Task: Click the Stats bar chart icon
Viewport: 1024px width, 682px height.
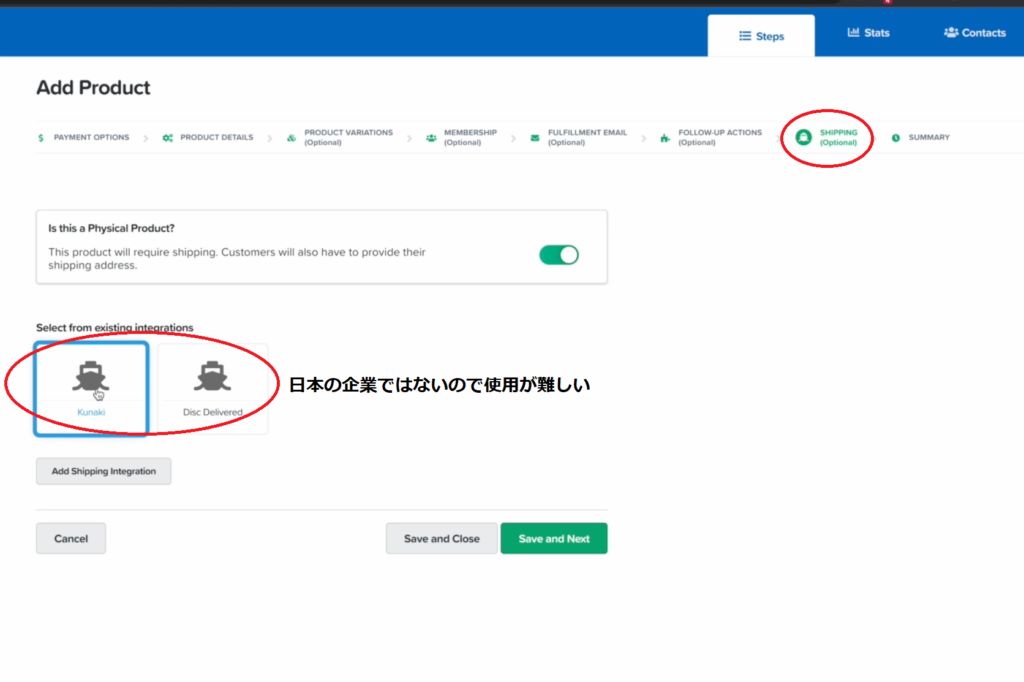Action: [x=853, y=32]
